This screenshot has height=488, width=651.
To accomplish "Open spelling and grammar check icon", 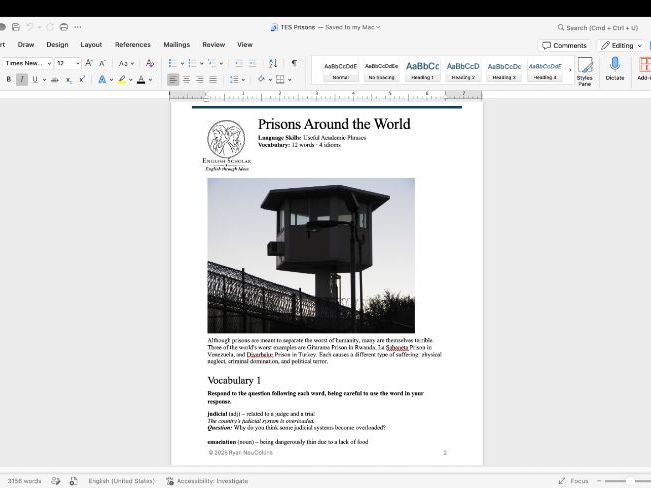I will 56,481.
